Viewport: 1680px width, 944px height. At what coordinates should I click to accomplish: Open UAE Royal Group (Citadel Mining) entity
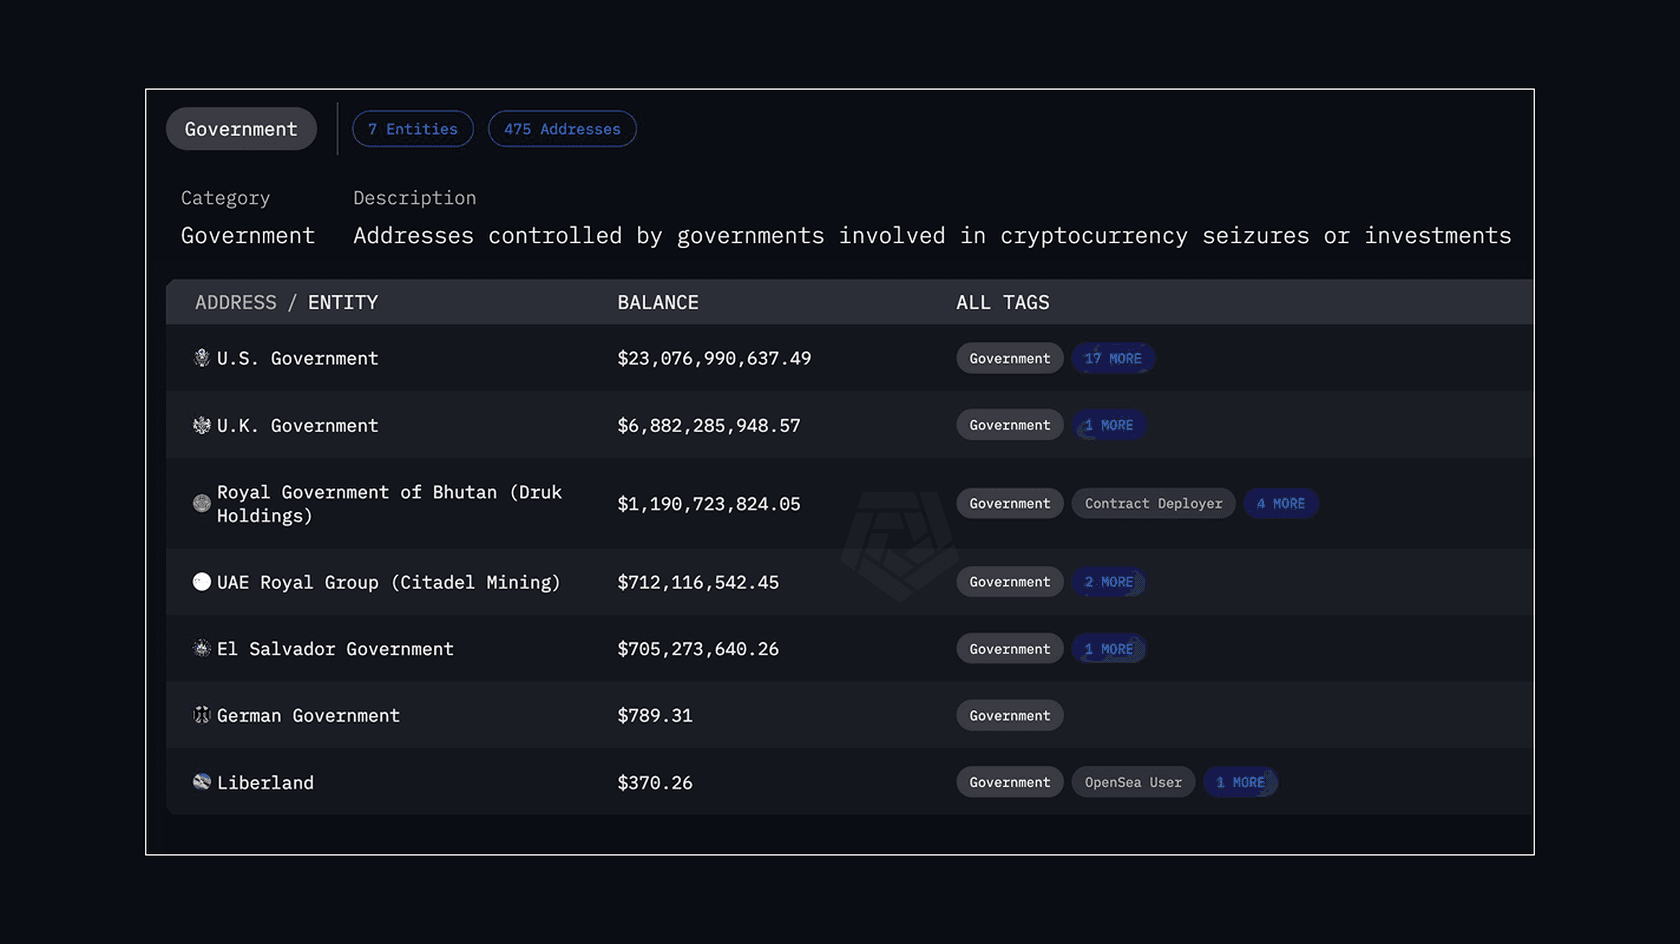[x=389, y=582]
